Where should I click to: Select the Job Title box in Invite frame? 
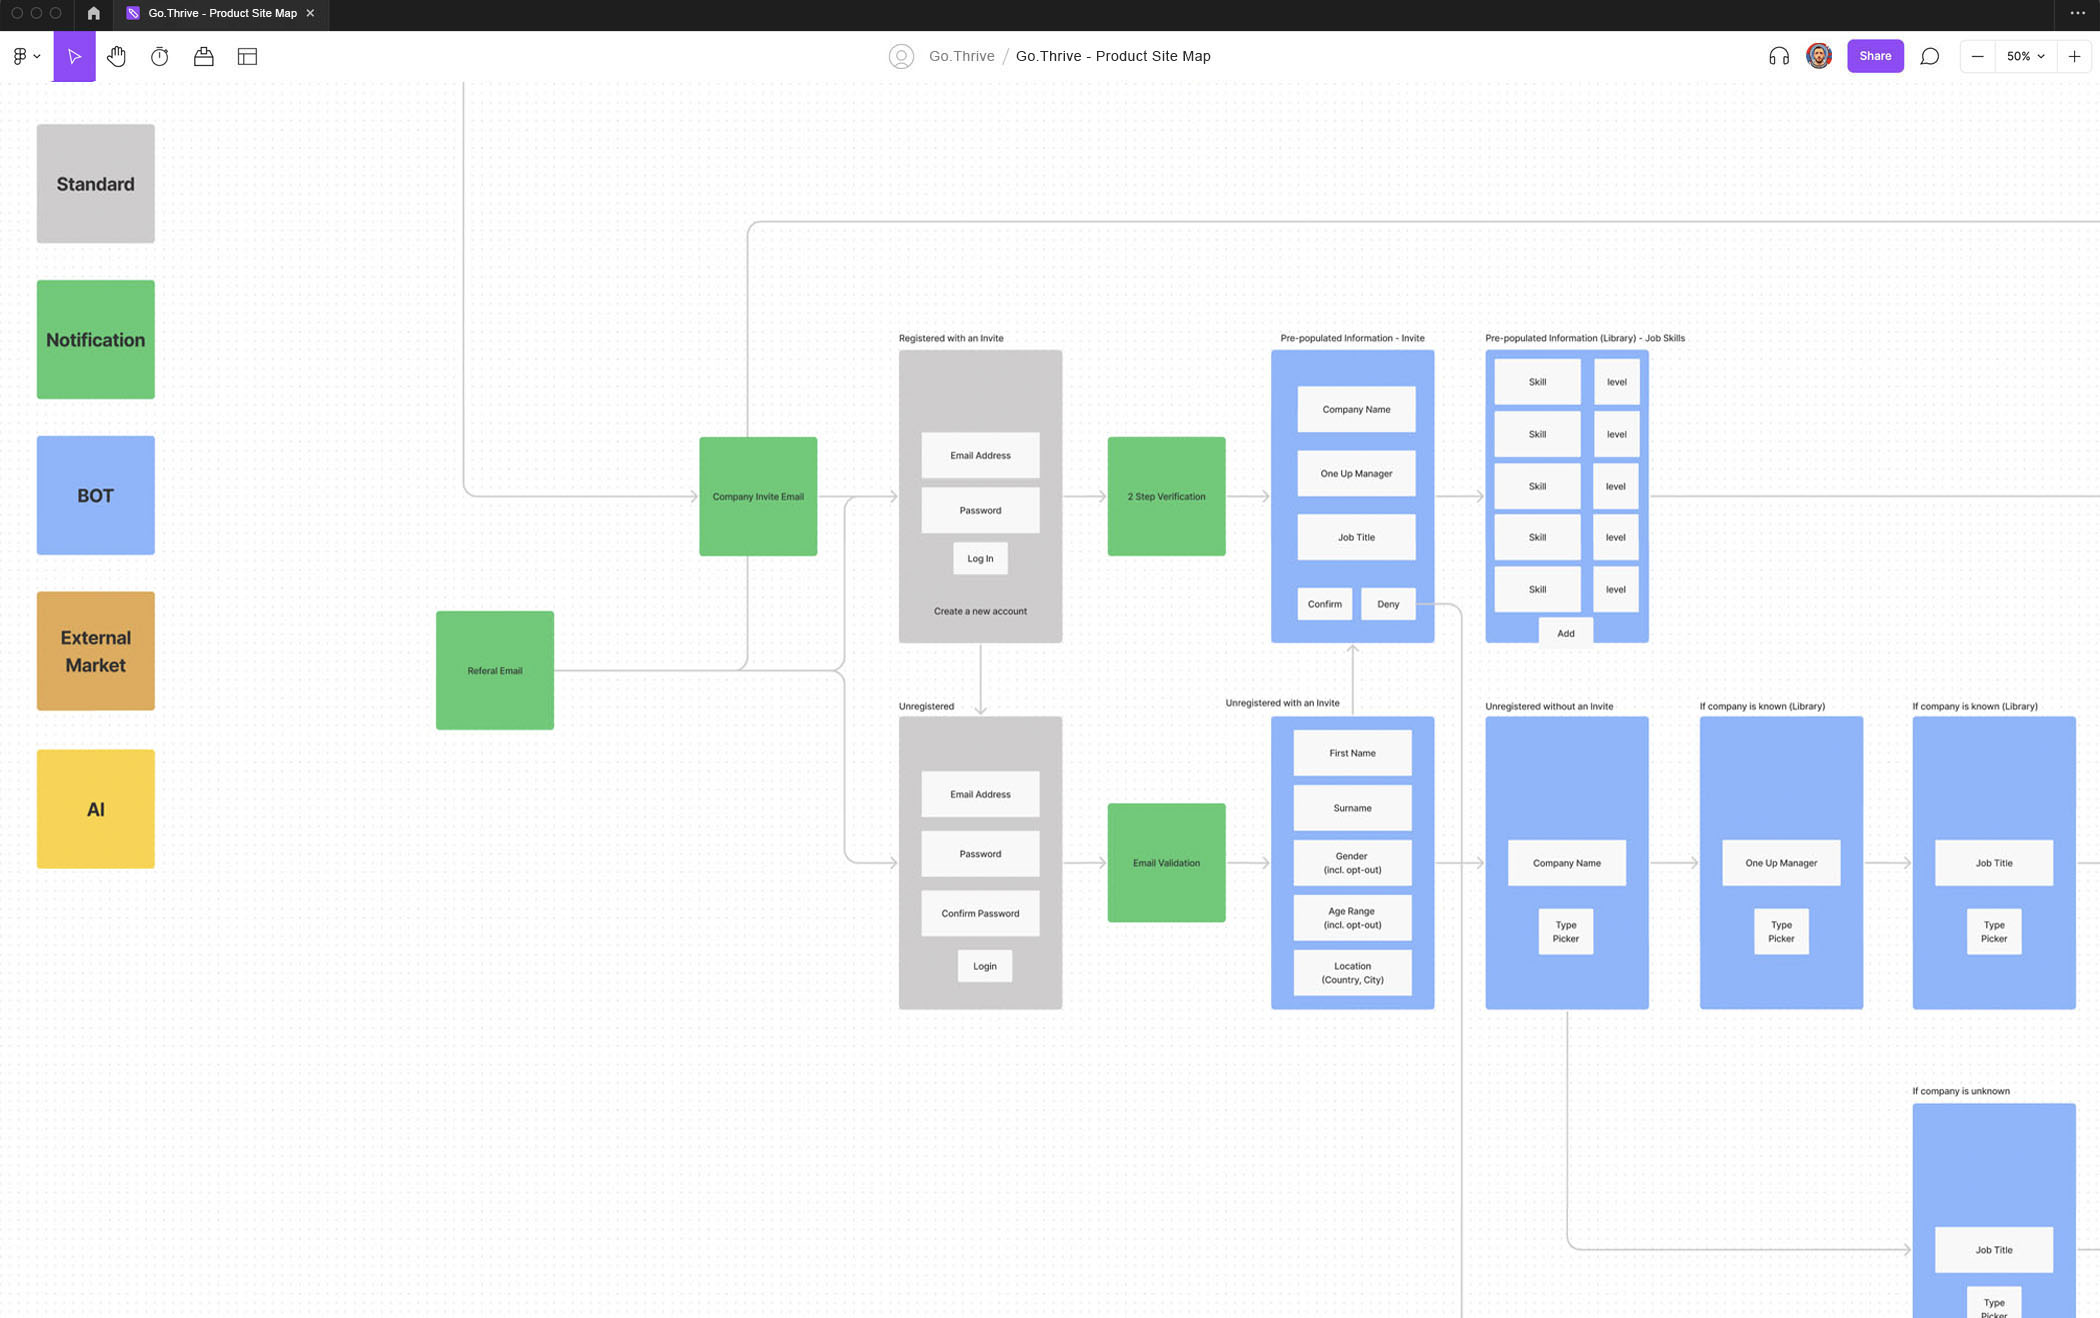point(1356,538)
